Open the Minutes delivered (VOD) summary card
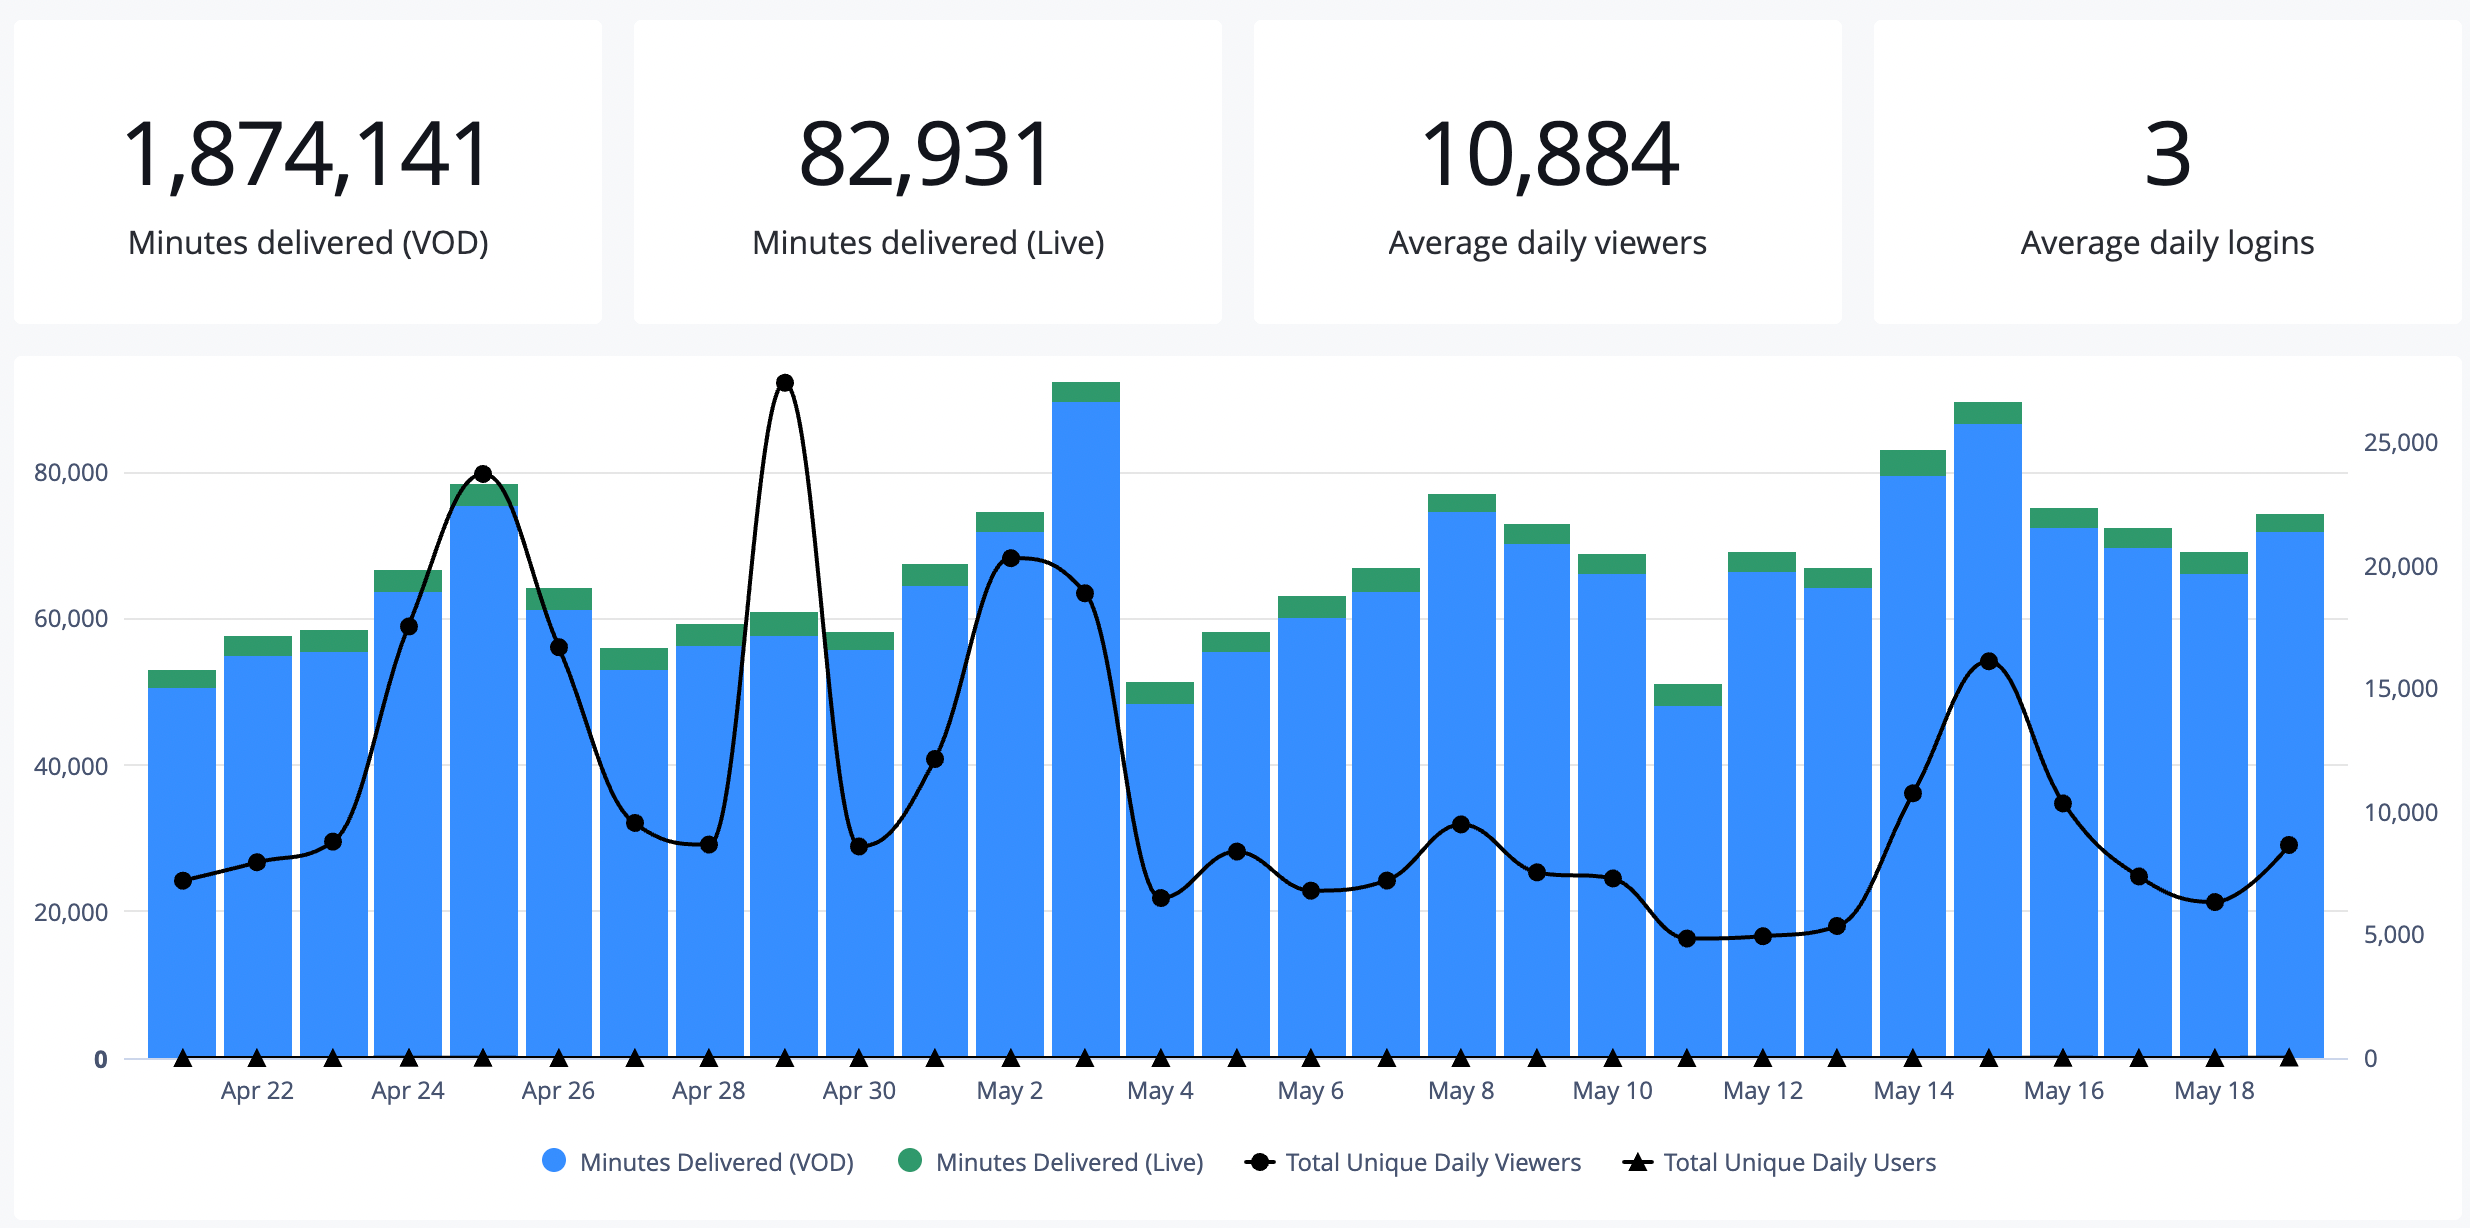2470x1228 pixels. click(x=308, y=172)
